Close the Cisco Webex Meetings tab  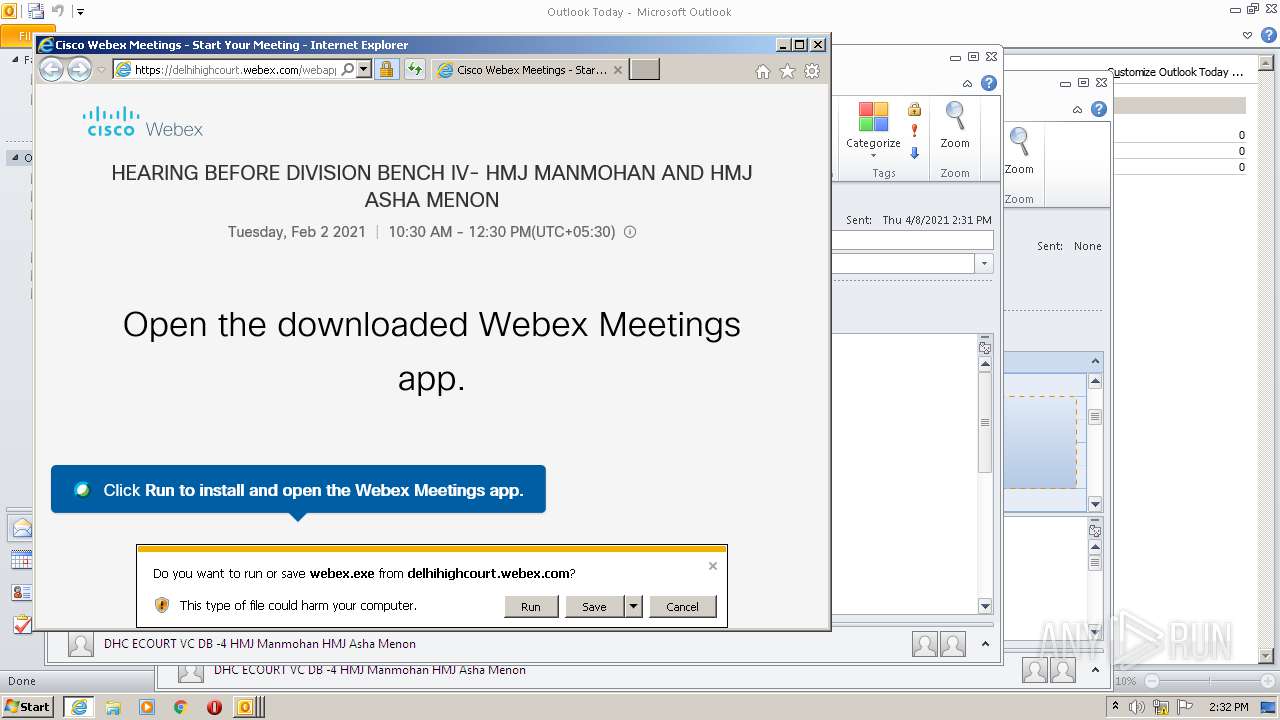click(x=618, y=70)
